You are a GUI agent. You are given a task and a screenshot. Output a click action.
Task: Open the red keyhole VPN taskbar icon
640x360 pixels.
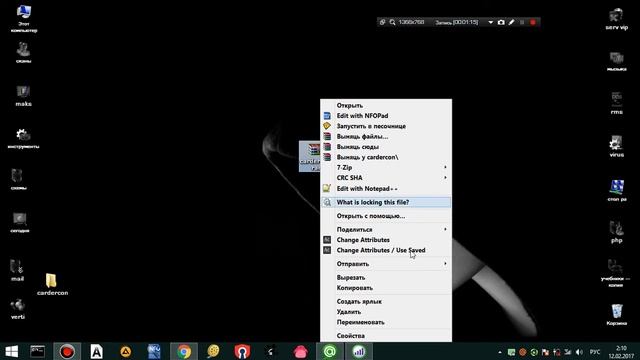point(242,351)
